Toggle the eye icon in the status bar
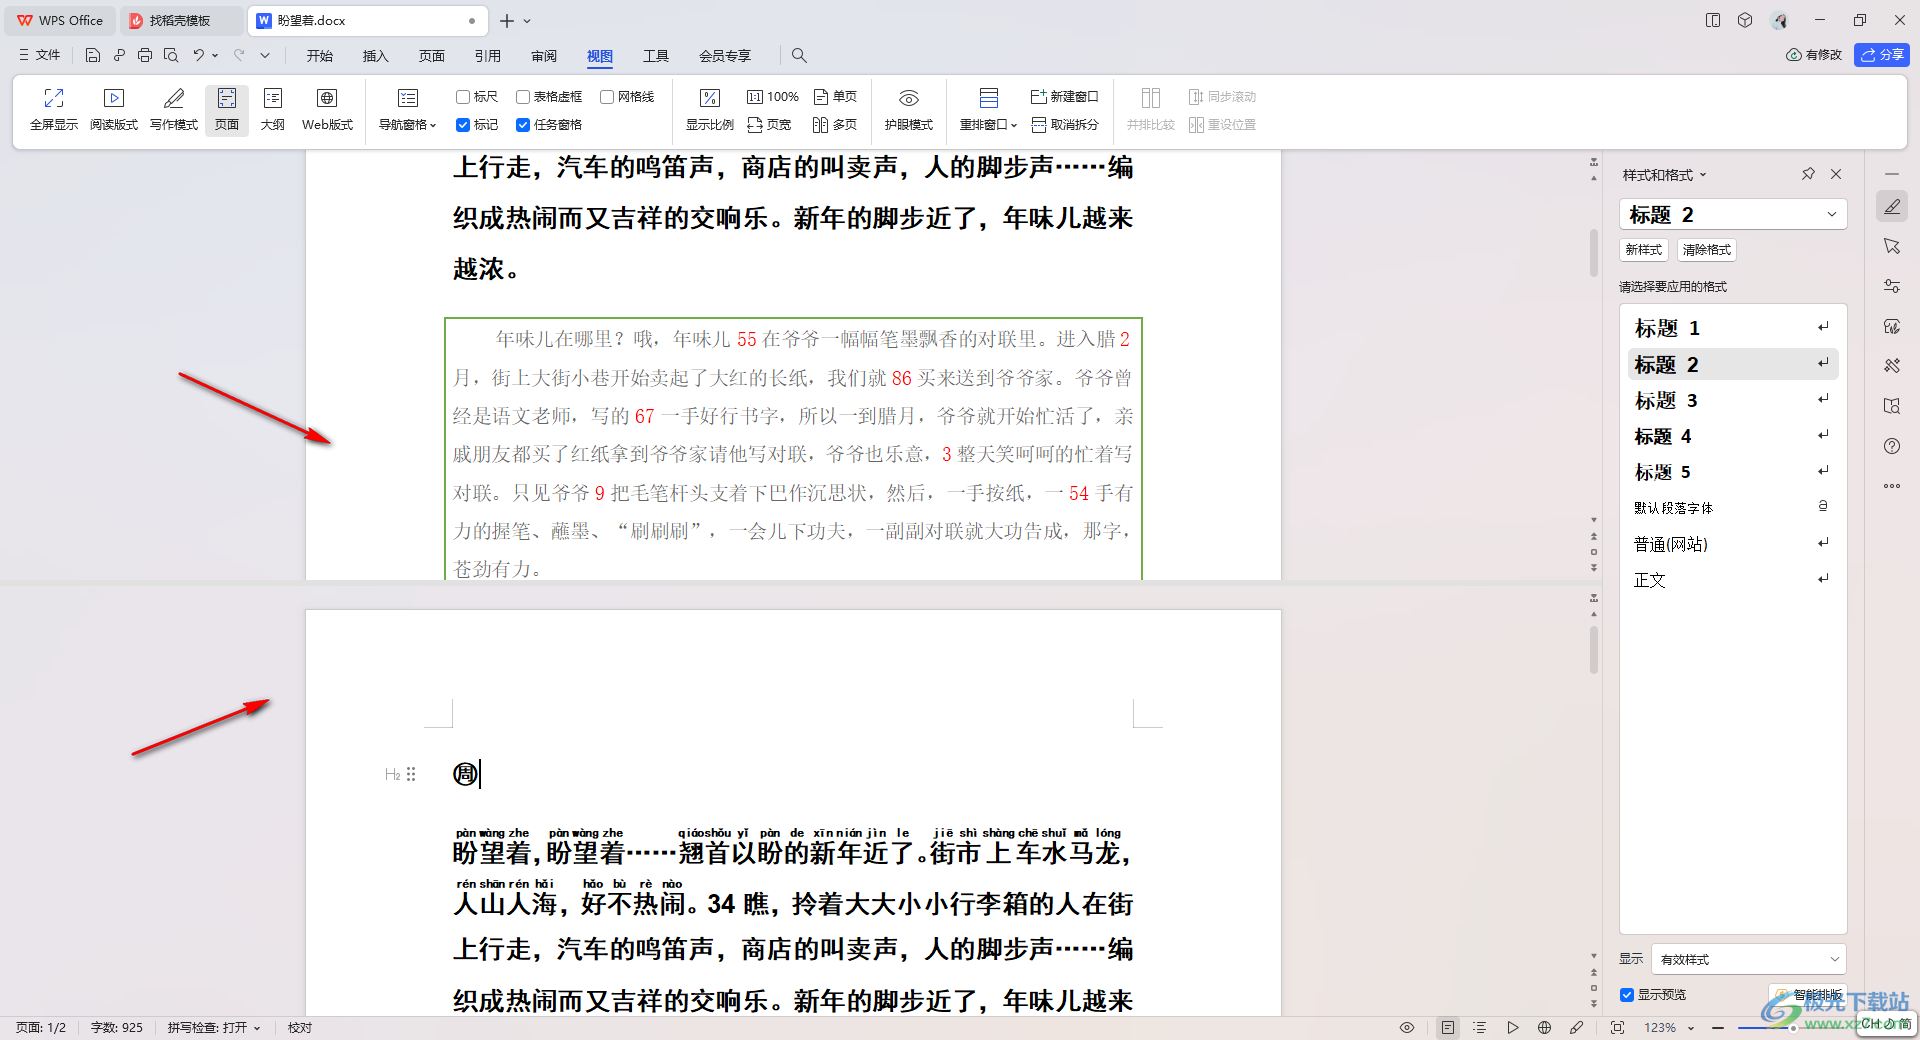The image size is (1920, 1040). pyautogui.click(x=1407, y=1027)
